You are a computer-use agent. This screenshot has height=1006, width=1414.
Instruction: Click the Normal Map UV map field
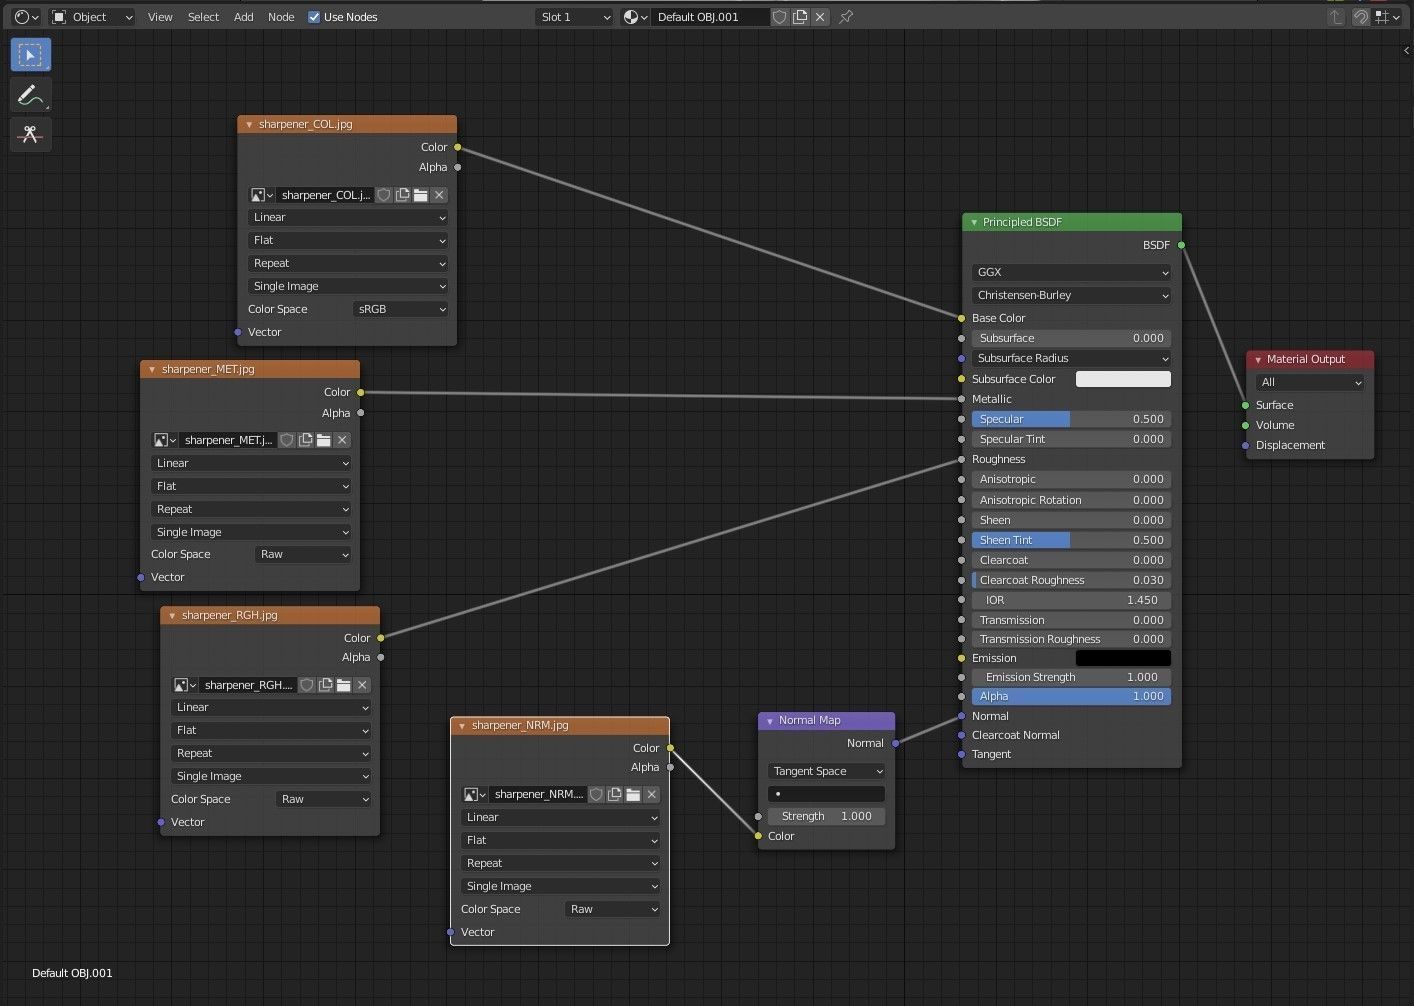[x=826, y=794]
